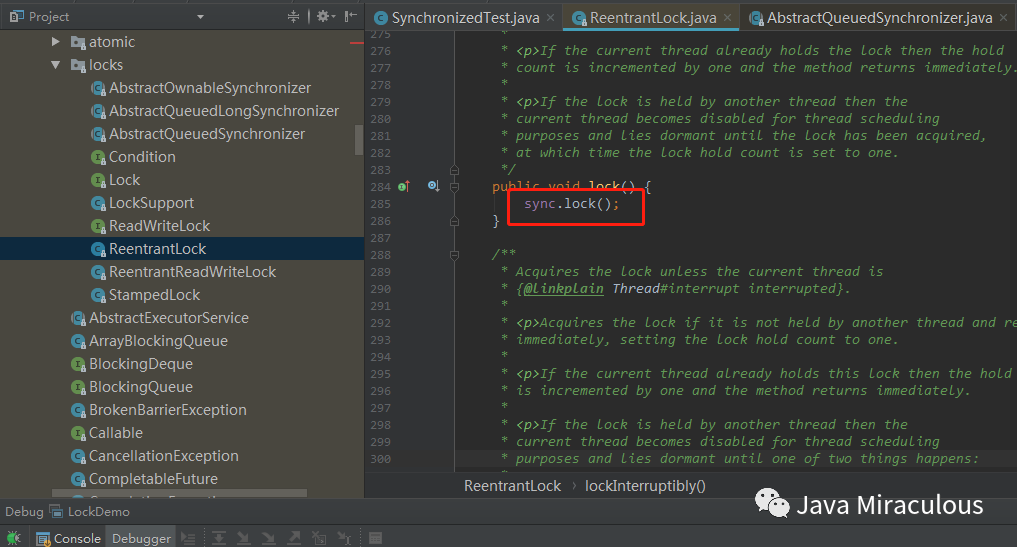This screenshot has width=1017, height=547.
Task: Hide the Project tool window
Action: (350, 16)
